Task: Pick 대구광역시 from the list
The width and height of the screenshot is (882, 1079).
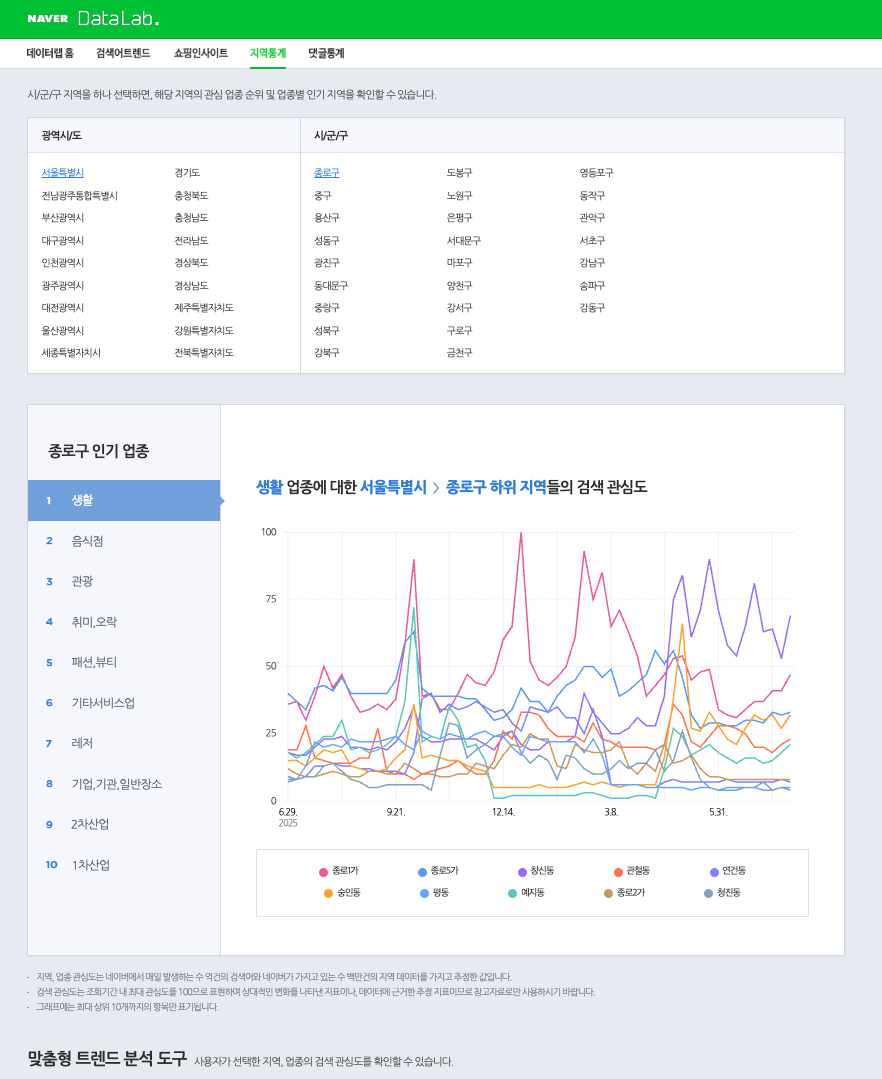Action: [63, 240]
